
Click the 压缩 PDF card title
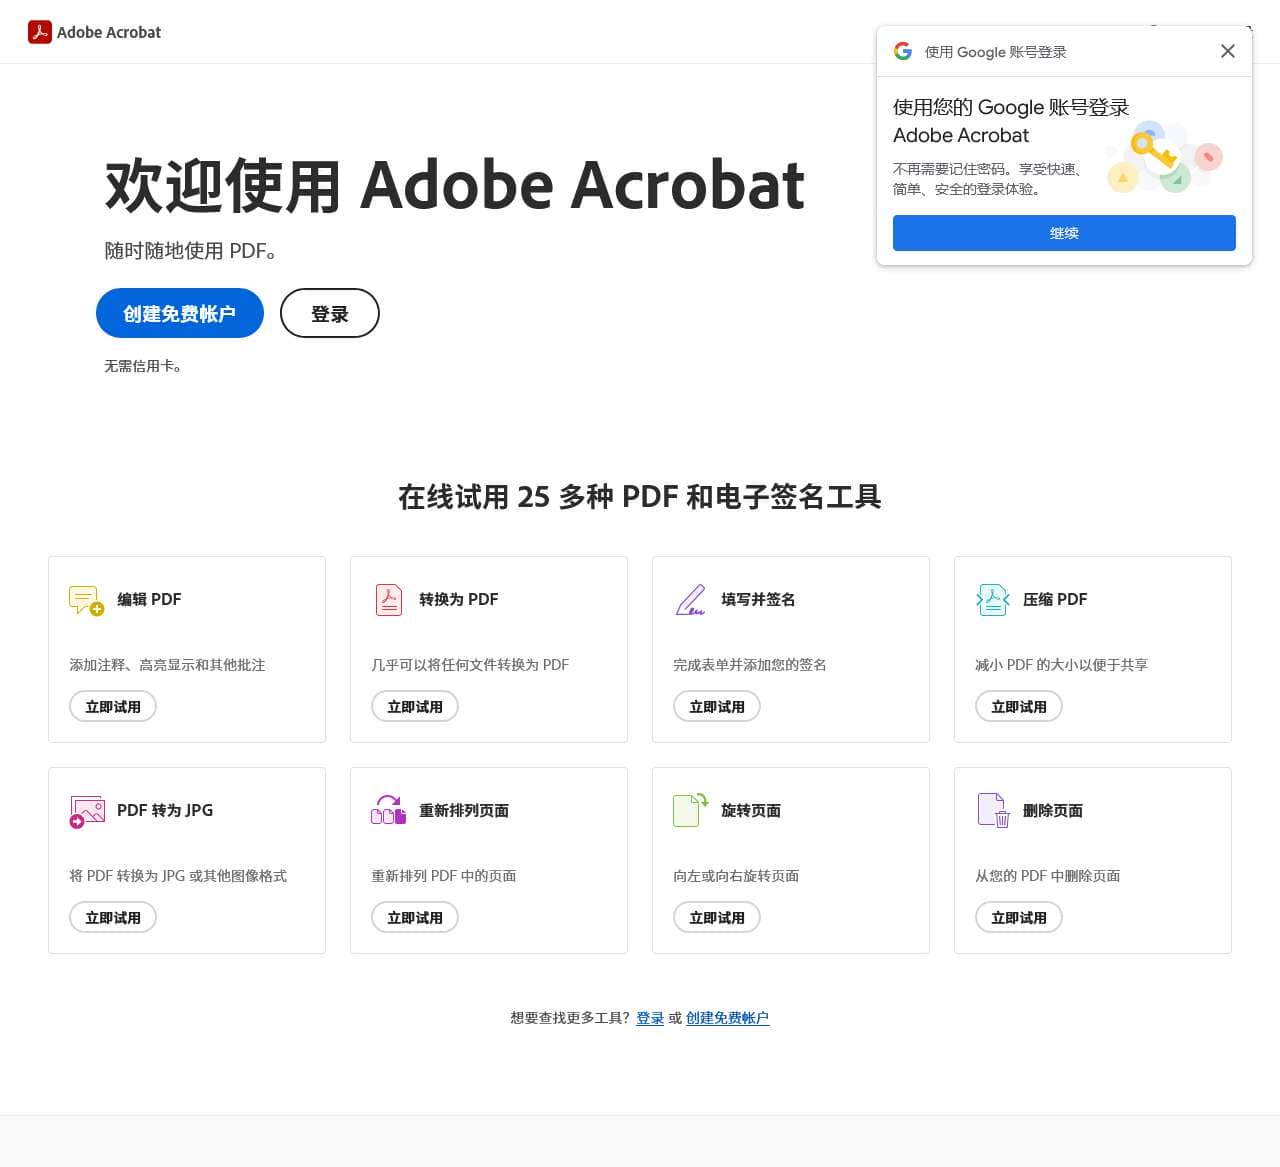1055,599
